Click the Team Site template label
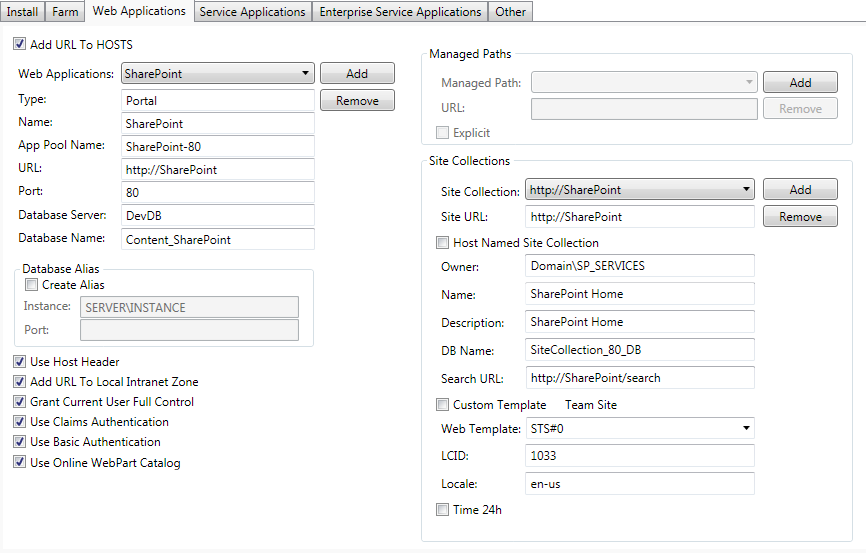This screenshot has width=866, height=553. pyautogui.click(x=590, y=405)
